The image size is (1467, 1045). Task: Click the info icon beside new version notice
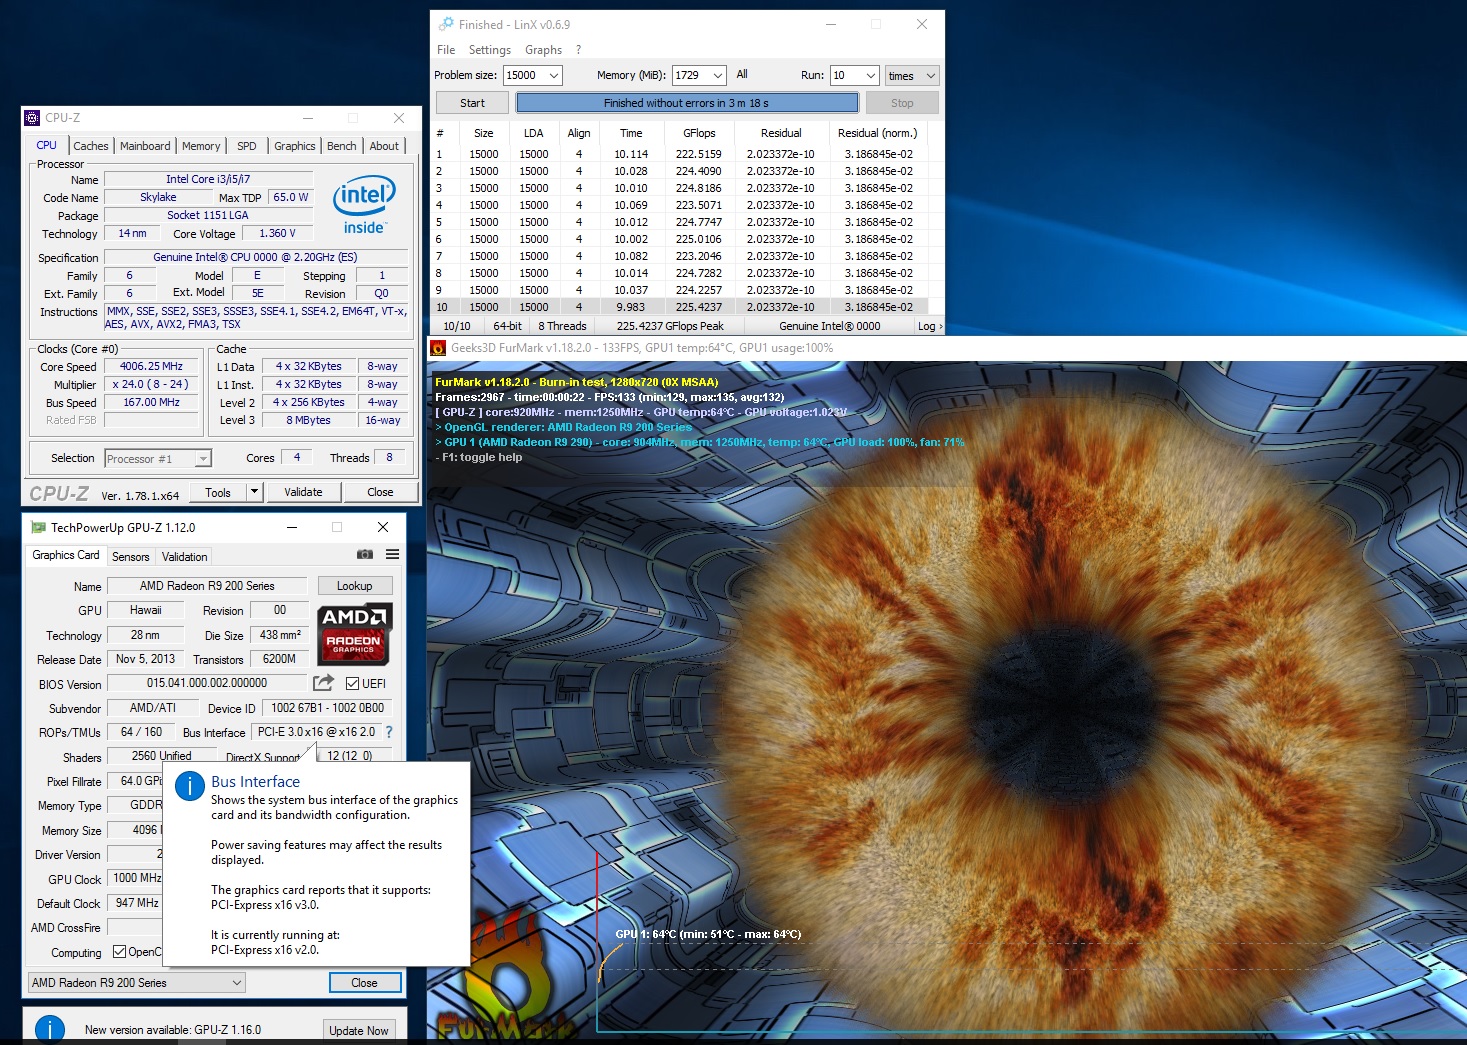pos(50,1029)
